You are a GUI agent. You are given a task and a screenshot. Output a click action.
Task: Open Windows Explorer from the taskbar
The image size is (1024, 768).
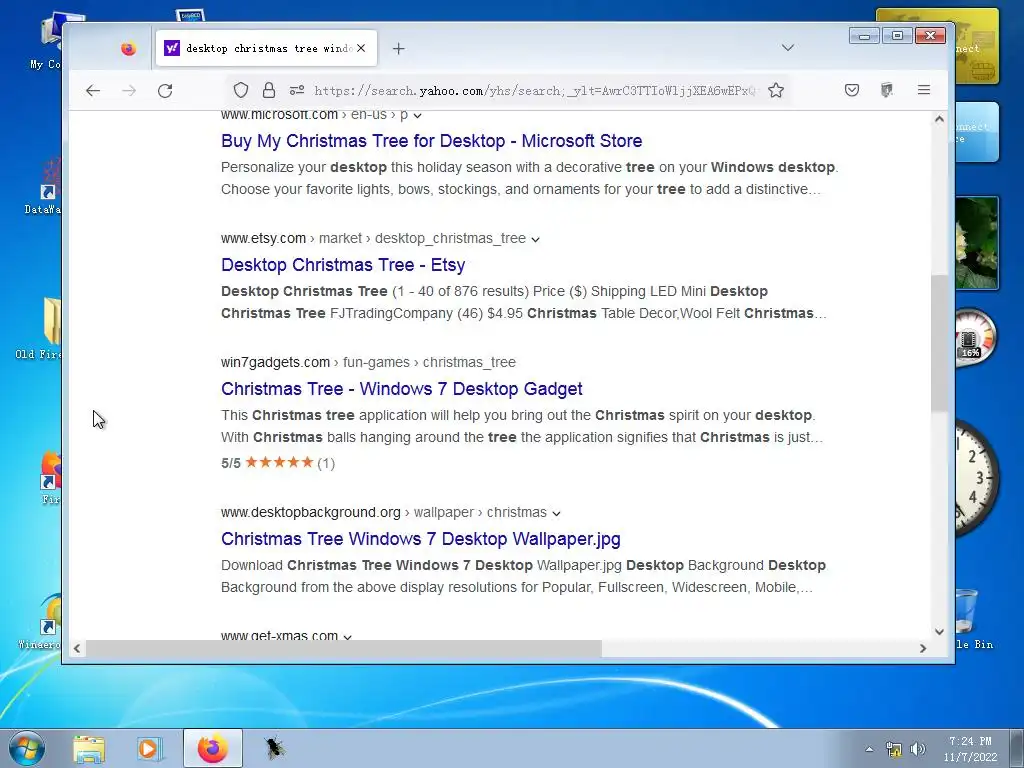click(89, 748)
